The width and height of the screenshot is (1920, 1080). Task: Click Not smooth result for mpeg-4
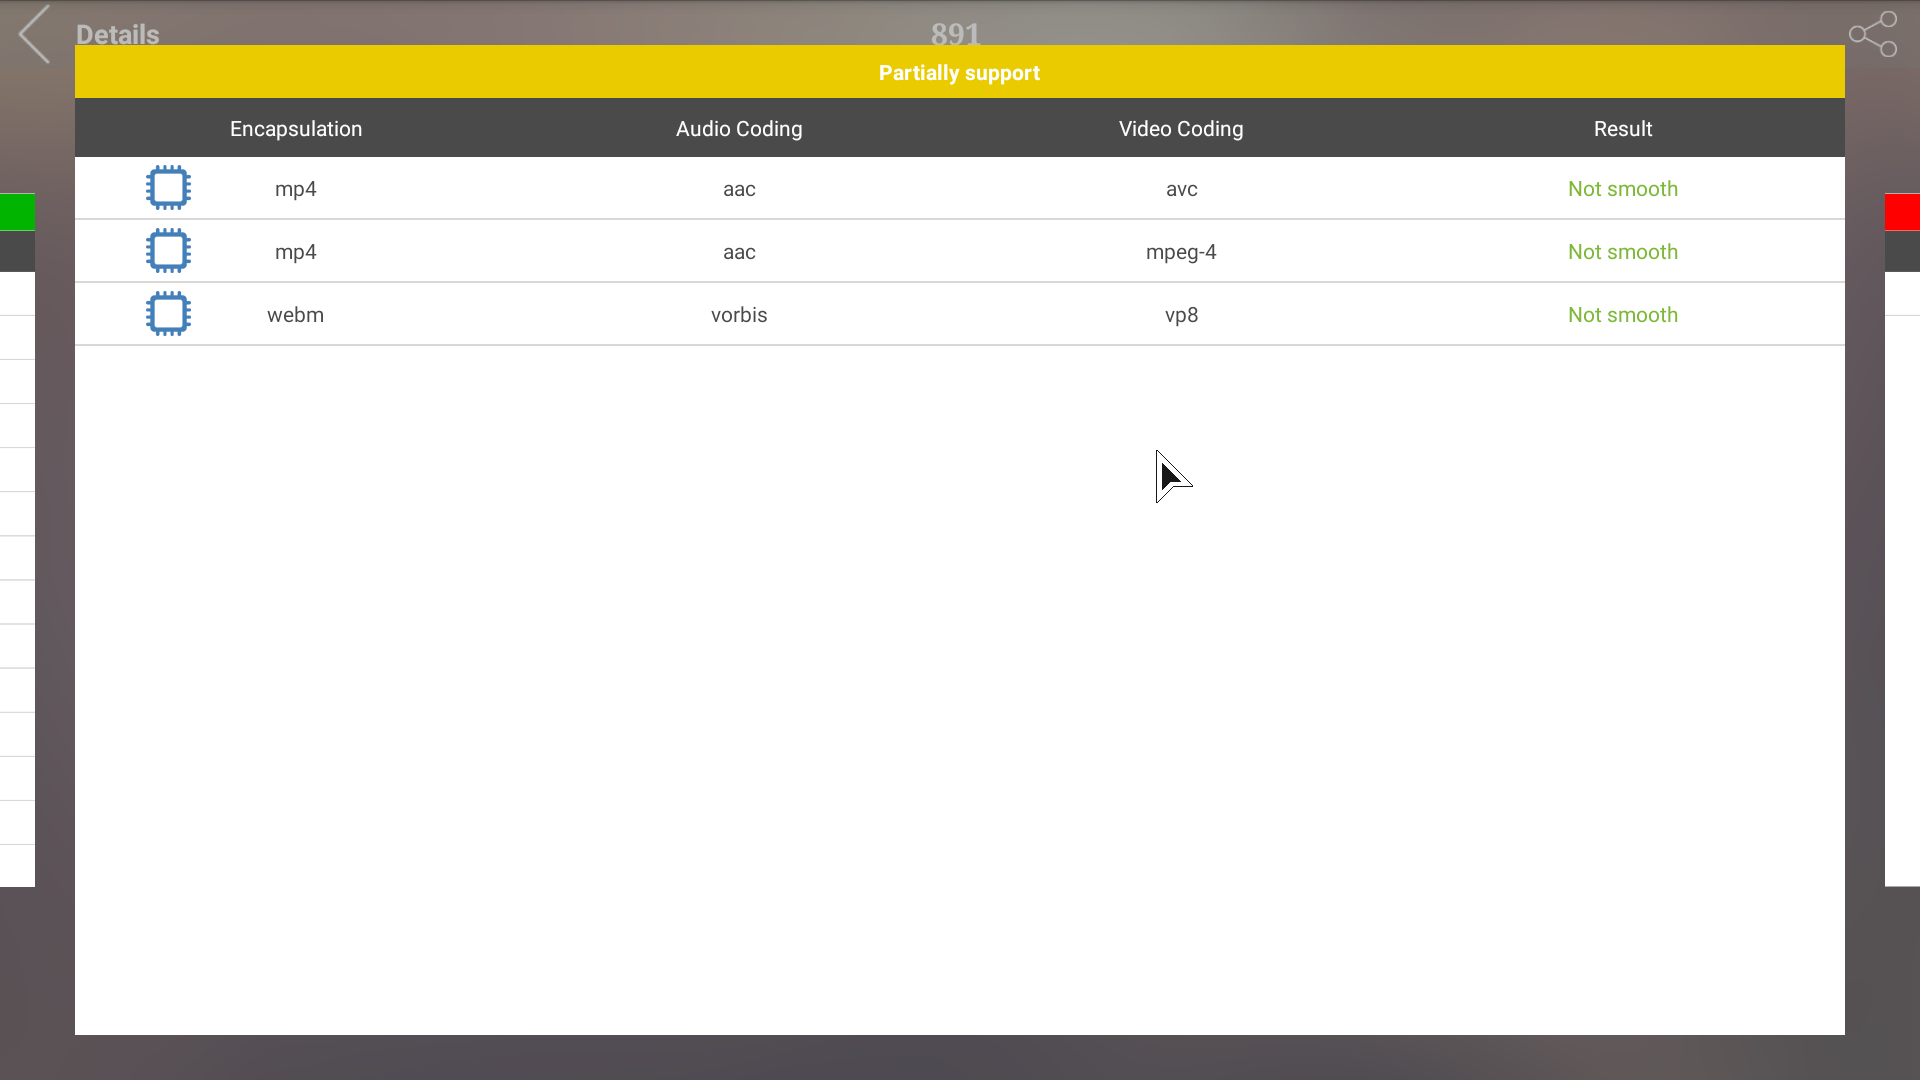point(1622,252)
